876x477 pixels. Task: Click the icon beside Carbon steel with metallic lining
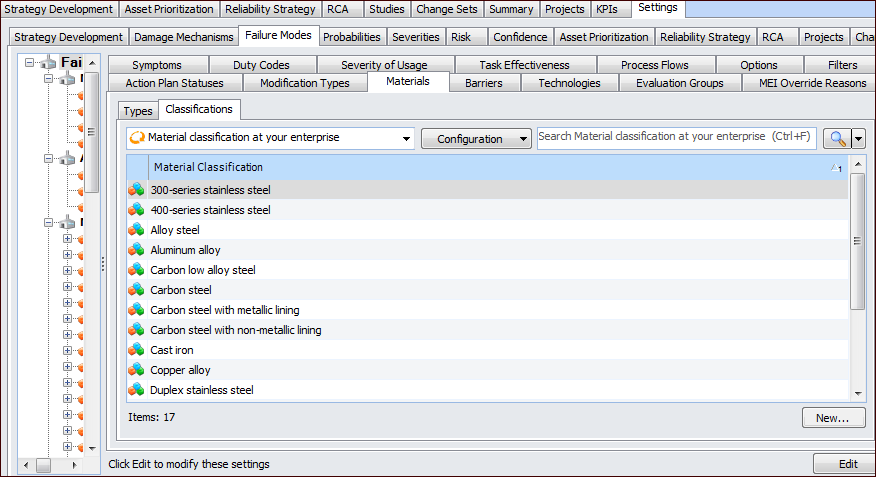(136, 310)
